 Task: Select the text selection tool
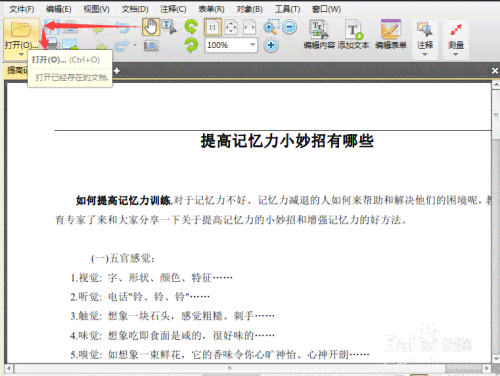click(x=170, y=27)
